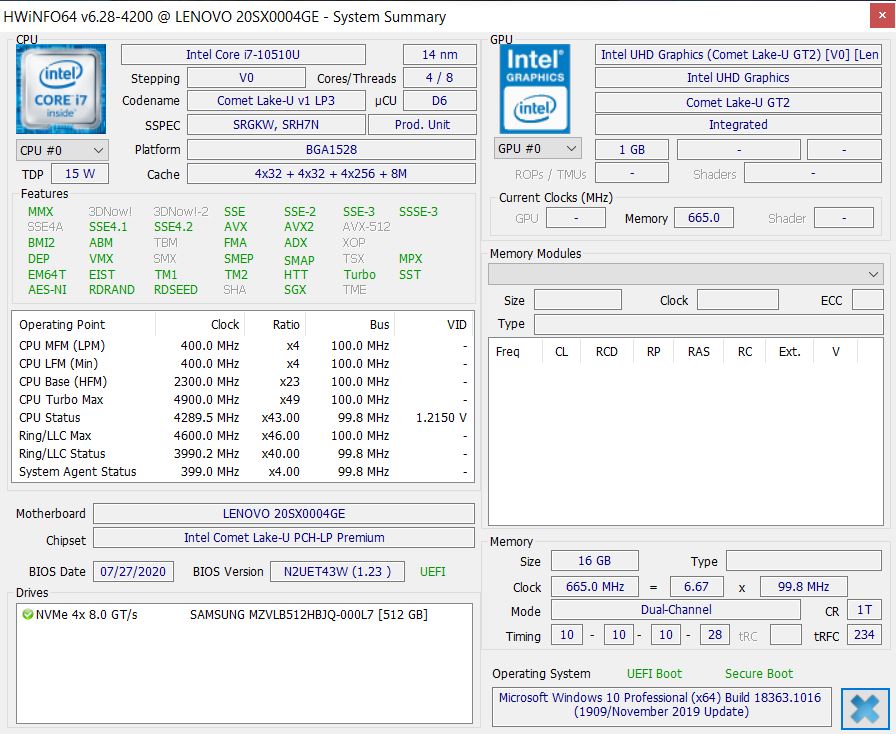Click the Stepping V0 field
Image resolution: width=896 pixels, height=734 pixels.
point(246,78)
